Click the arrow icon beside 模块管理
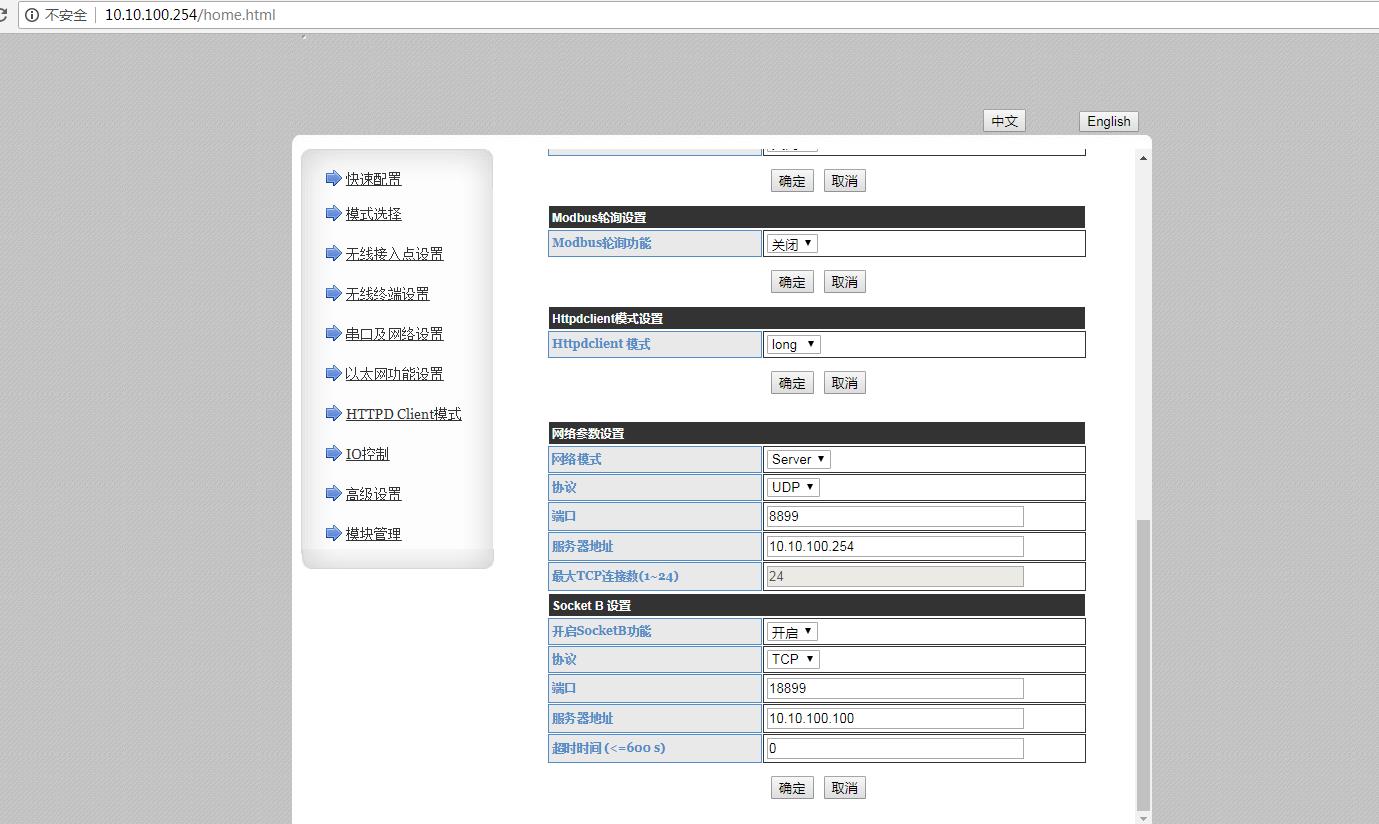Viewport: 1379px width, 824px height. click(333, 533)
